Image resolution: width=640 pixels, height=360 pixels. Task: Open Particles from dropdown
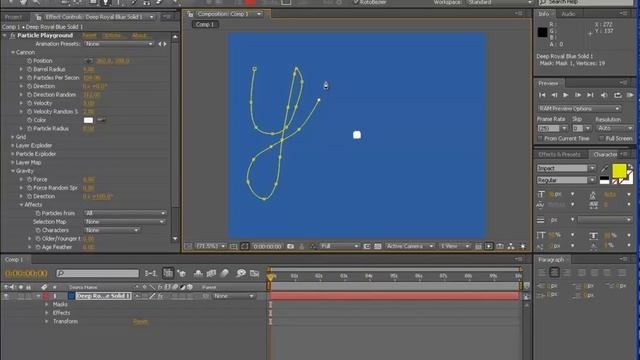125,213
